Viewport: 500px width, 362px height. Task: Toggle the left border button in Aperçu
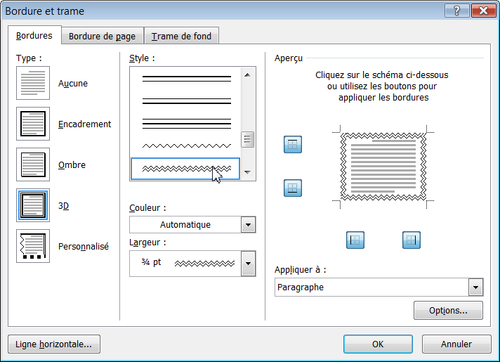pos(355,240)
